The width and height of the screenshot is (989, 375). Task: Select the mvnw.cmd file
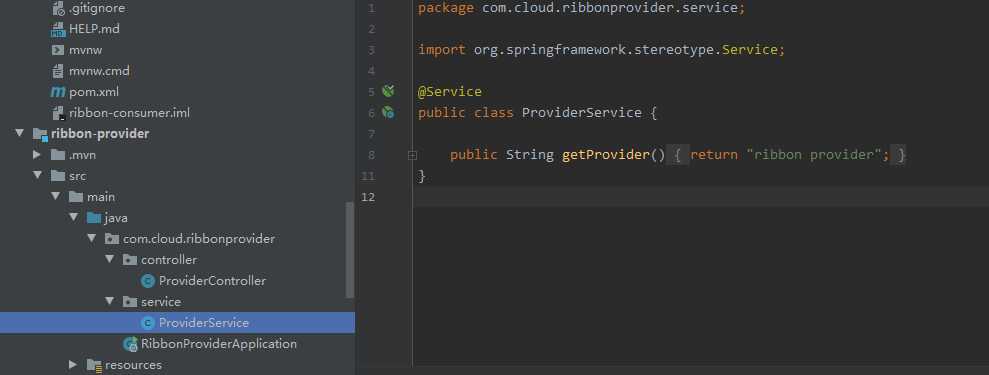pos(99,71)
